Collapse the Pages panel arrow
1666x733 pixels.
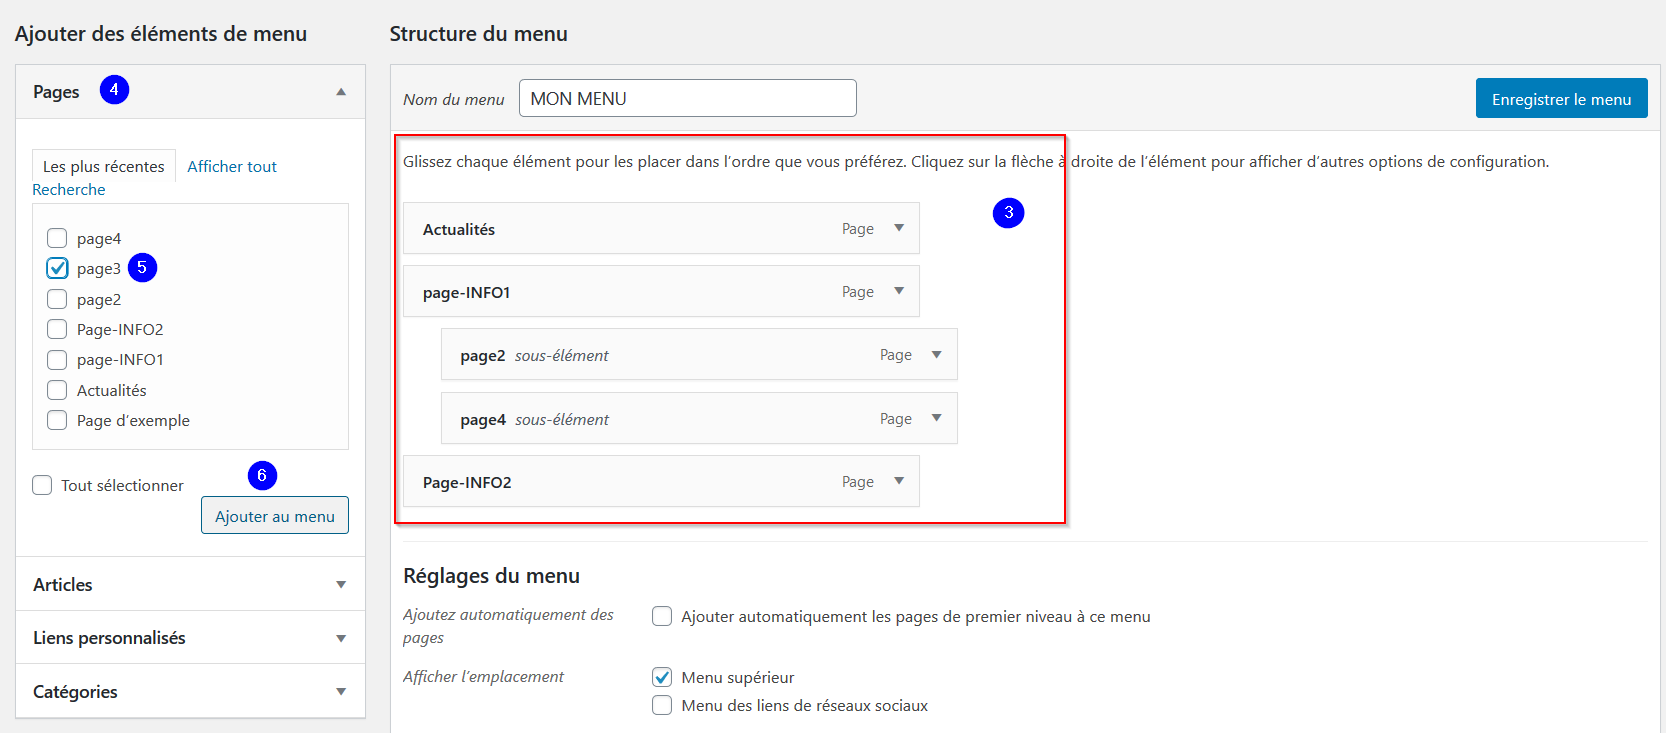[341, 91]
